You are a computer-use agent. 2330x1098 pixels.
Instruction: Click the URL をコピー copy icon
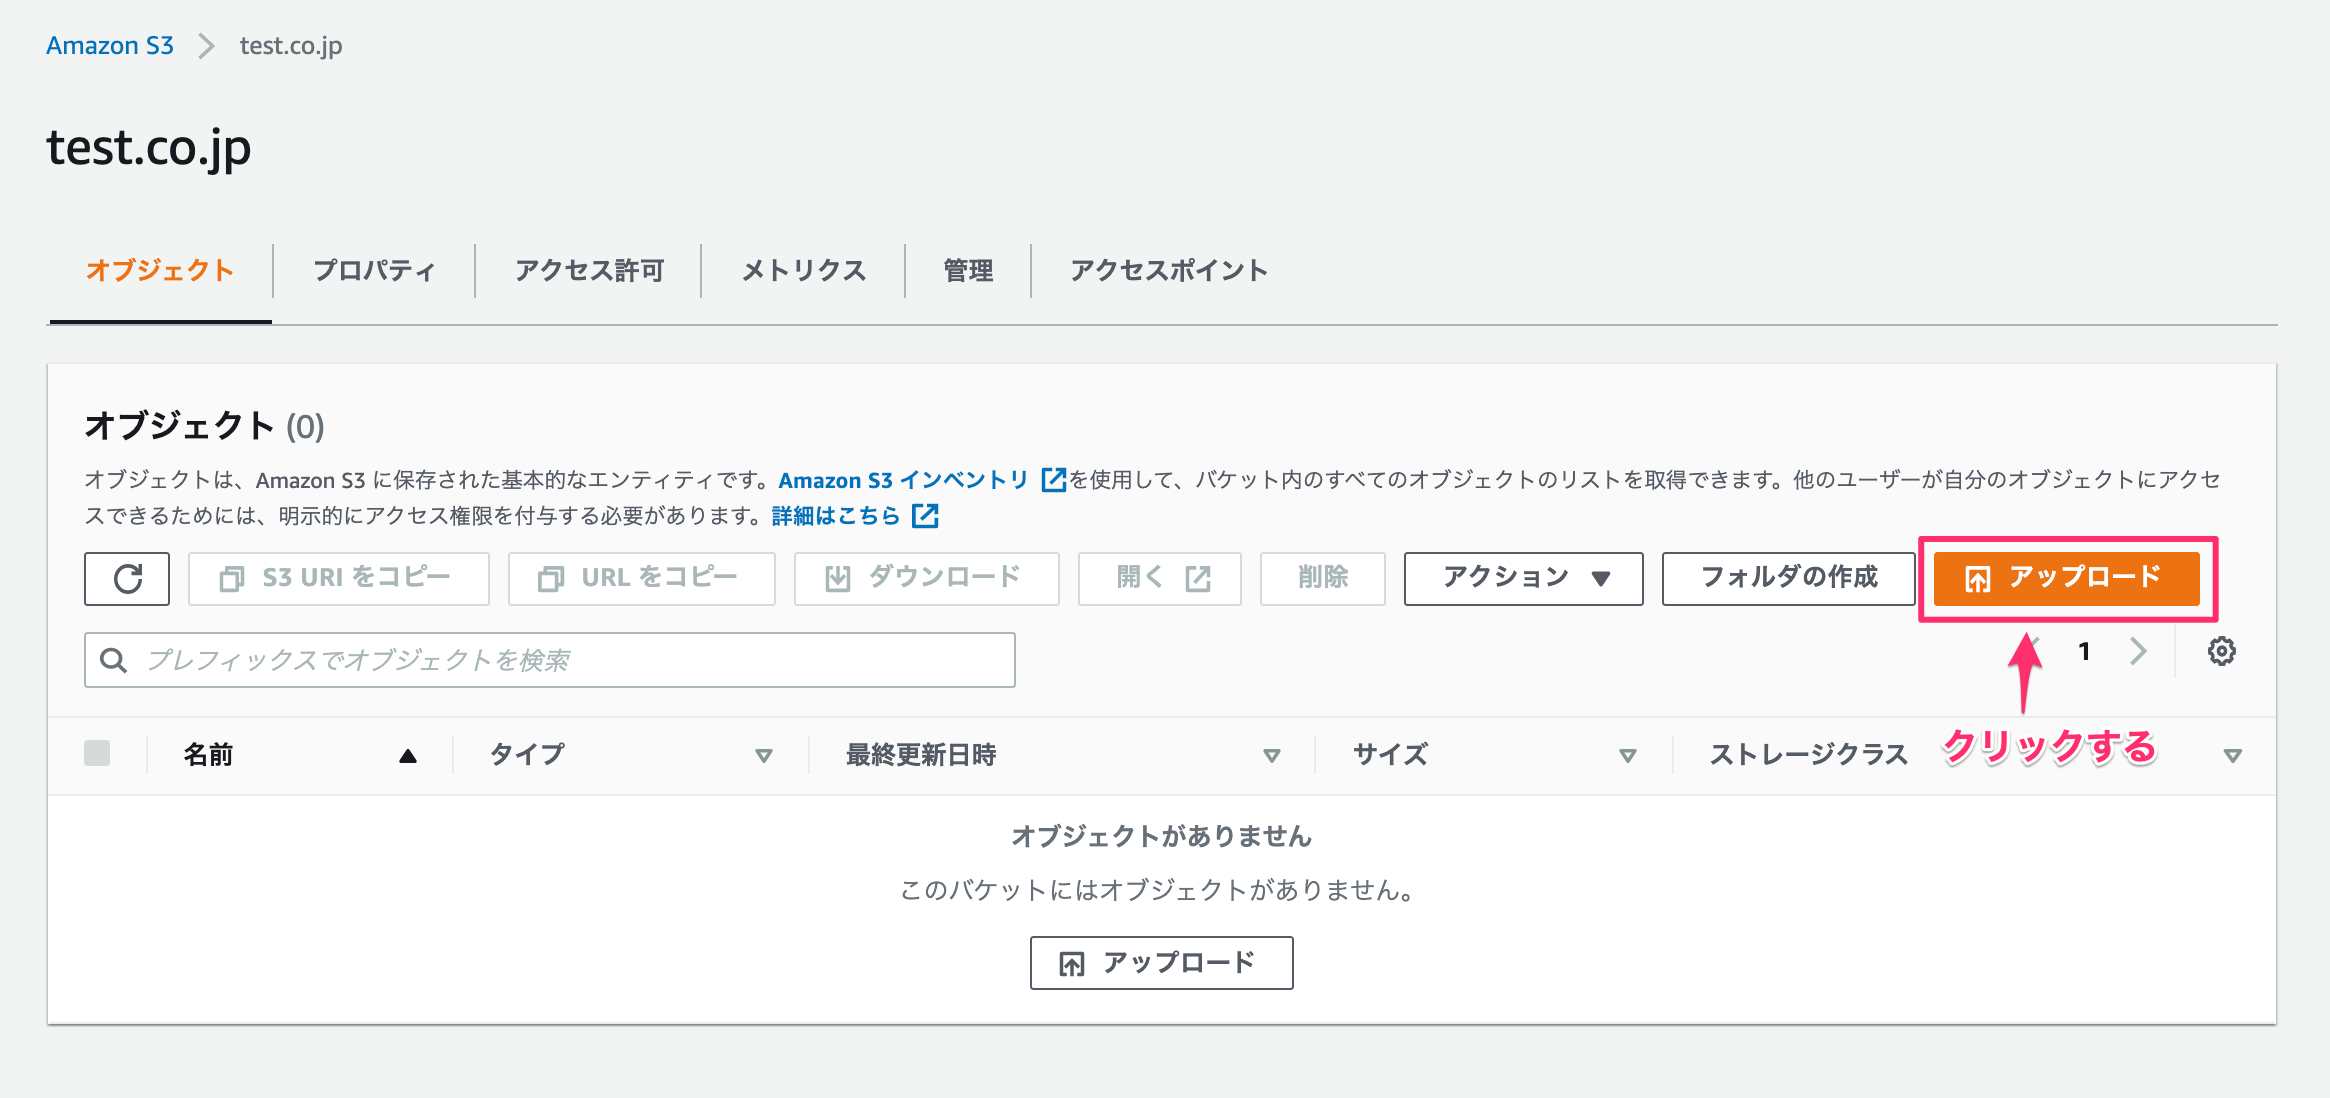point(551,578)
